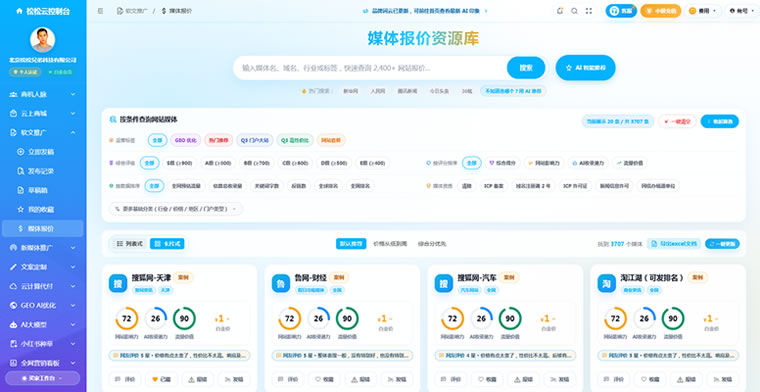Click the 淘 logo on the 淘江湖 card

(x=606, y=283)
